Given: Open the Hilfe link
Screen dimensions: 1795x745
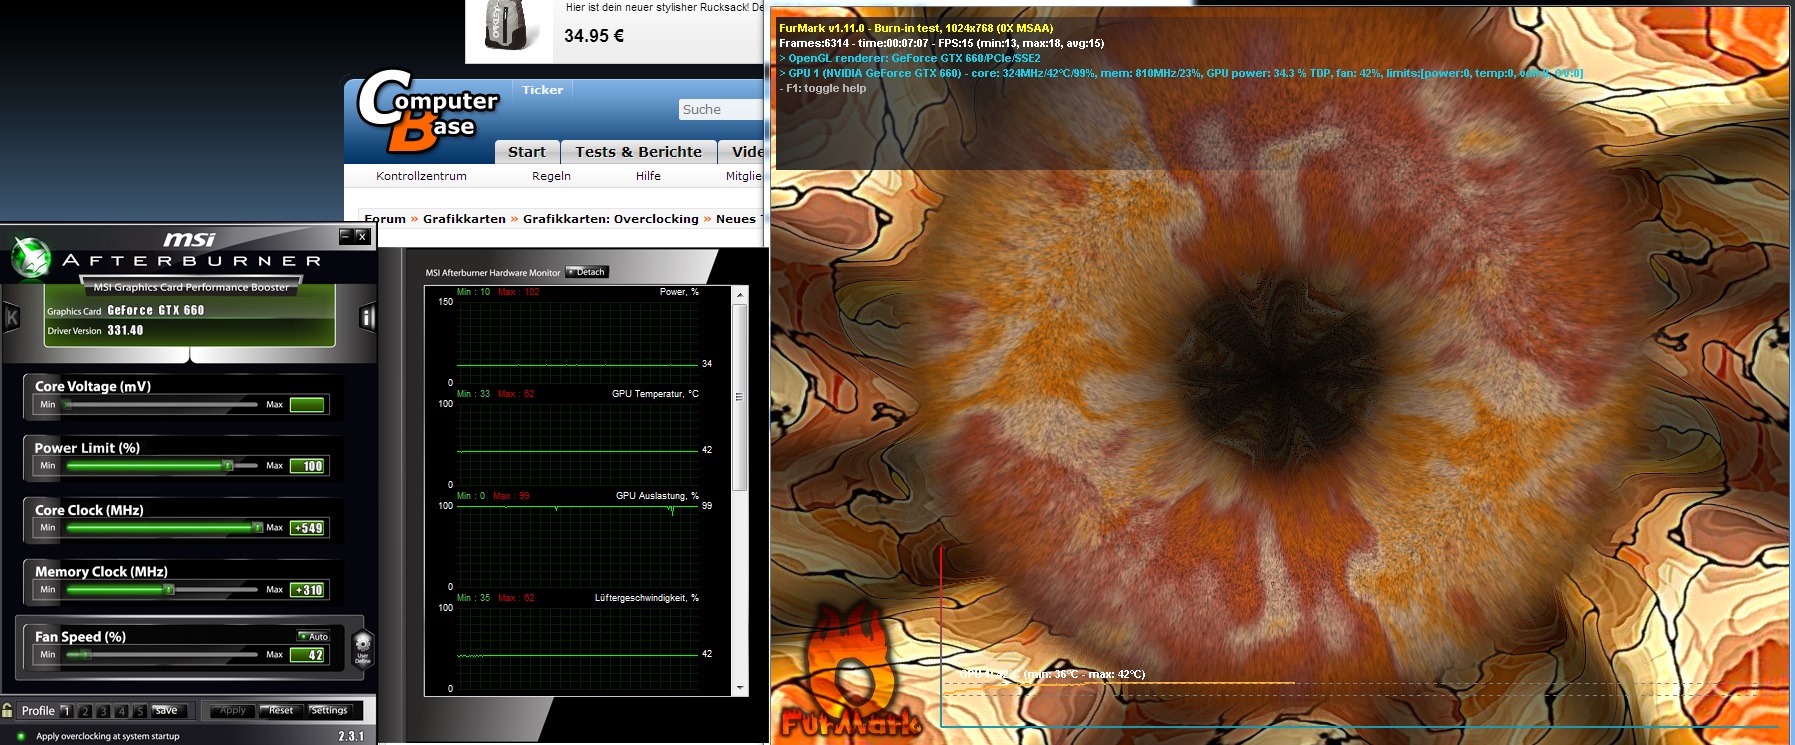Looking at the screenshot, I should (x=648, y=176).
